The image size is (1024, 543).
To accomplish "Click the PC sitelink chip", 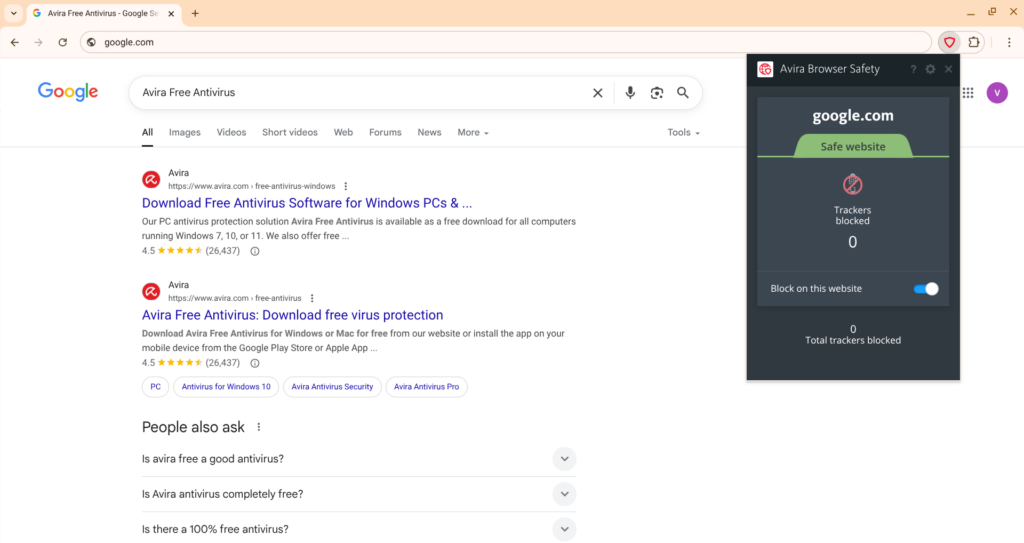I will pyautogui.click(x=155, y=387).
